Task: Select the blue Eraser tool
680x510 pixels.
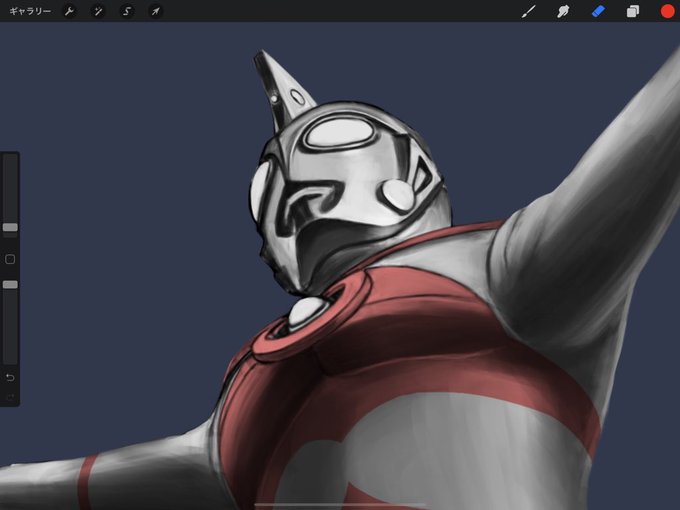Action: (x=598, y=11)
